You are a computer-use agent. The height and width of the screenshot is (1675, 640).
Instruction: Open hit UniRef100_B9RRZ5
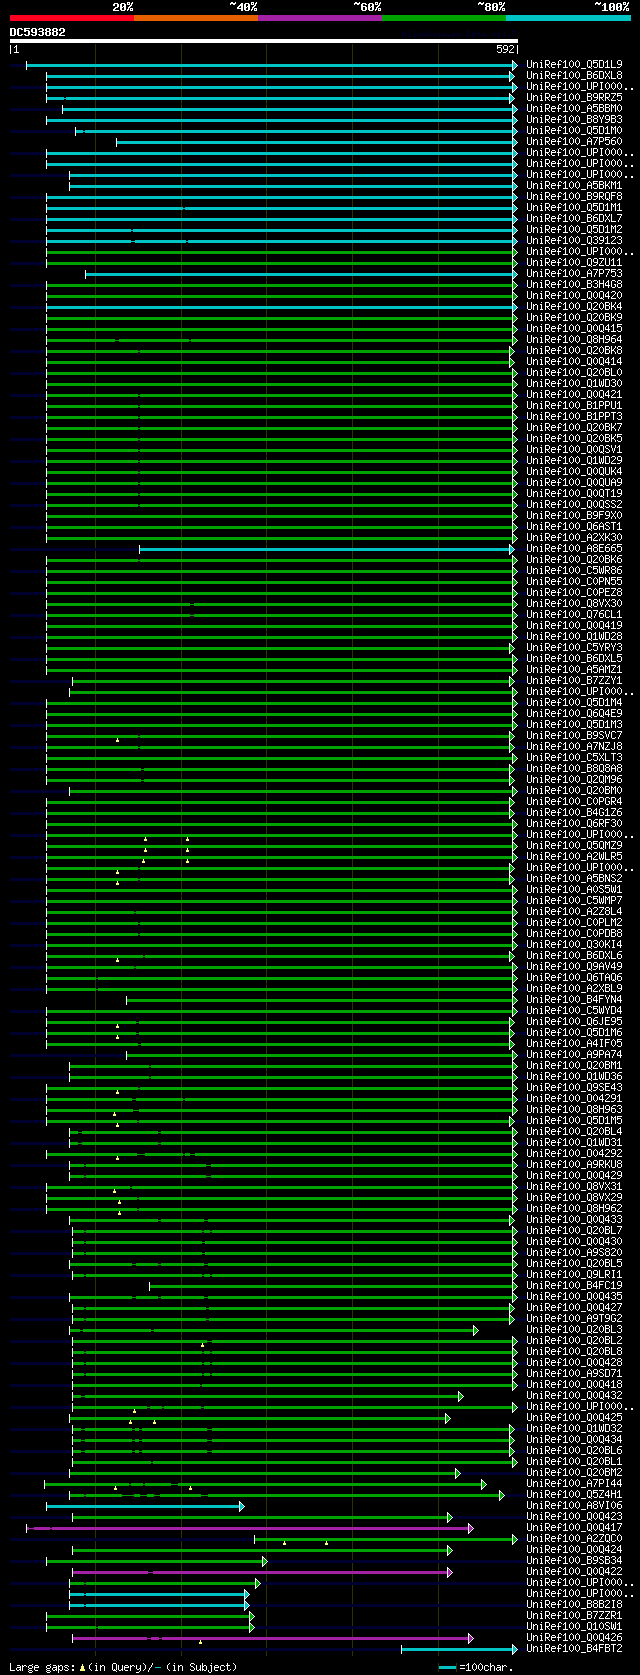pyautogui.click(x=574, y=97)
